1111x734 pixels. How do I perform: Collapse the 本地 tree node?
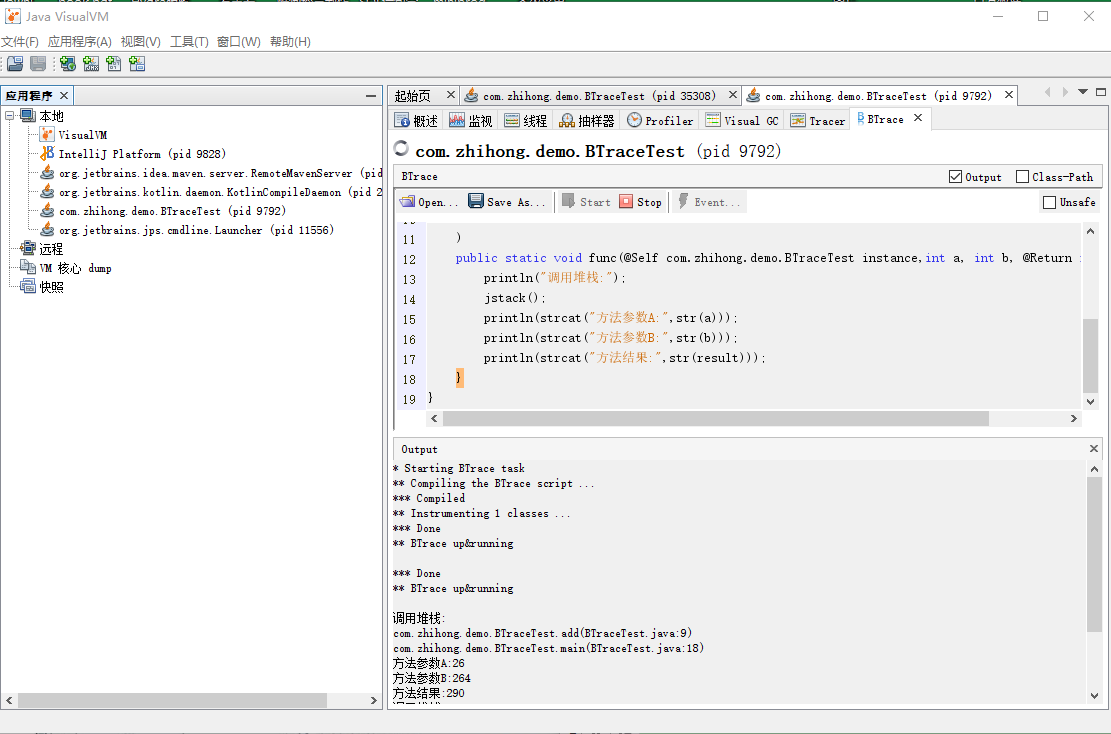coord(10,115)
